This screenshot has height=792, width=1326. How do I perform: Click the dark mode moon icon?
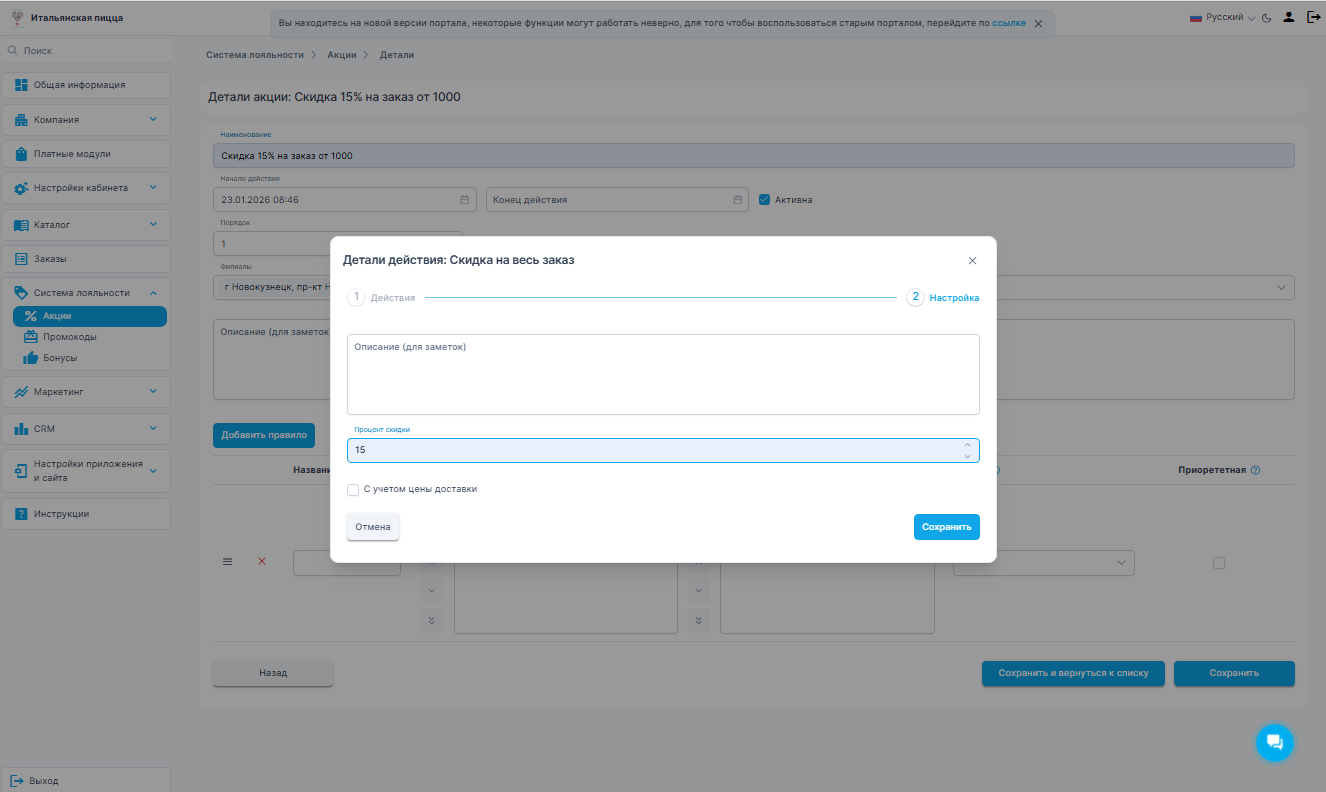(1267, 18)
